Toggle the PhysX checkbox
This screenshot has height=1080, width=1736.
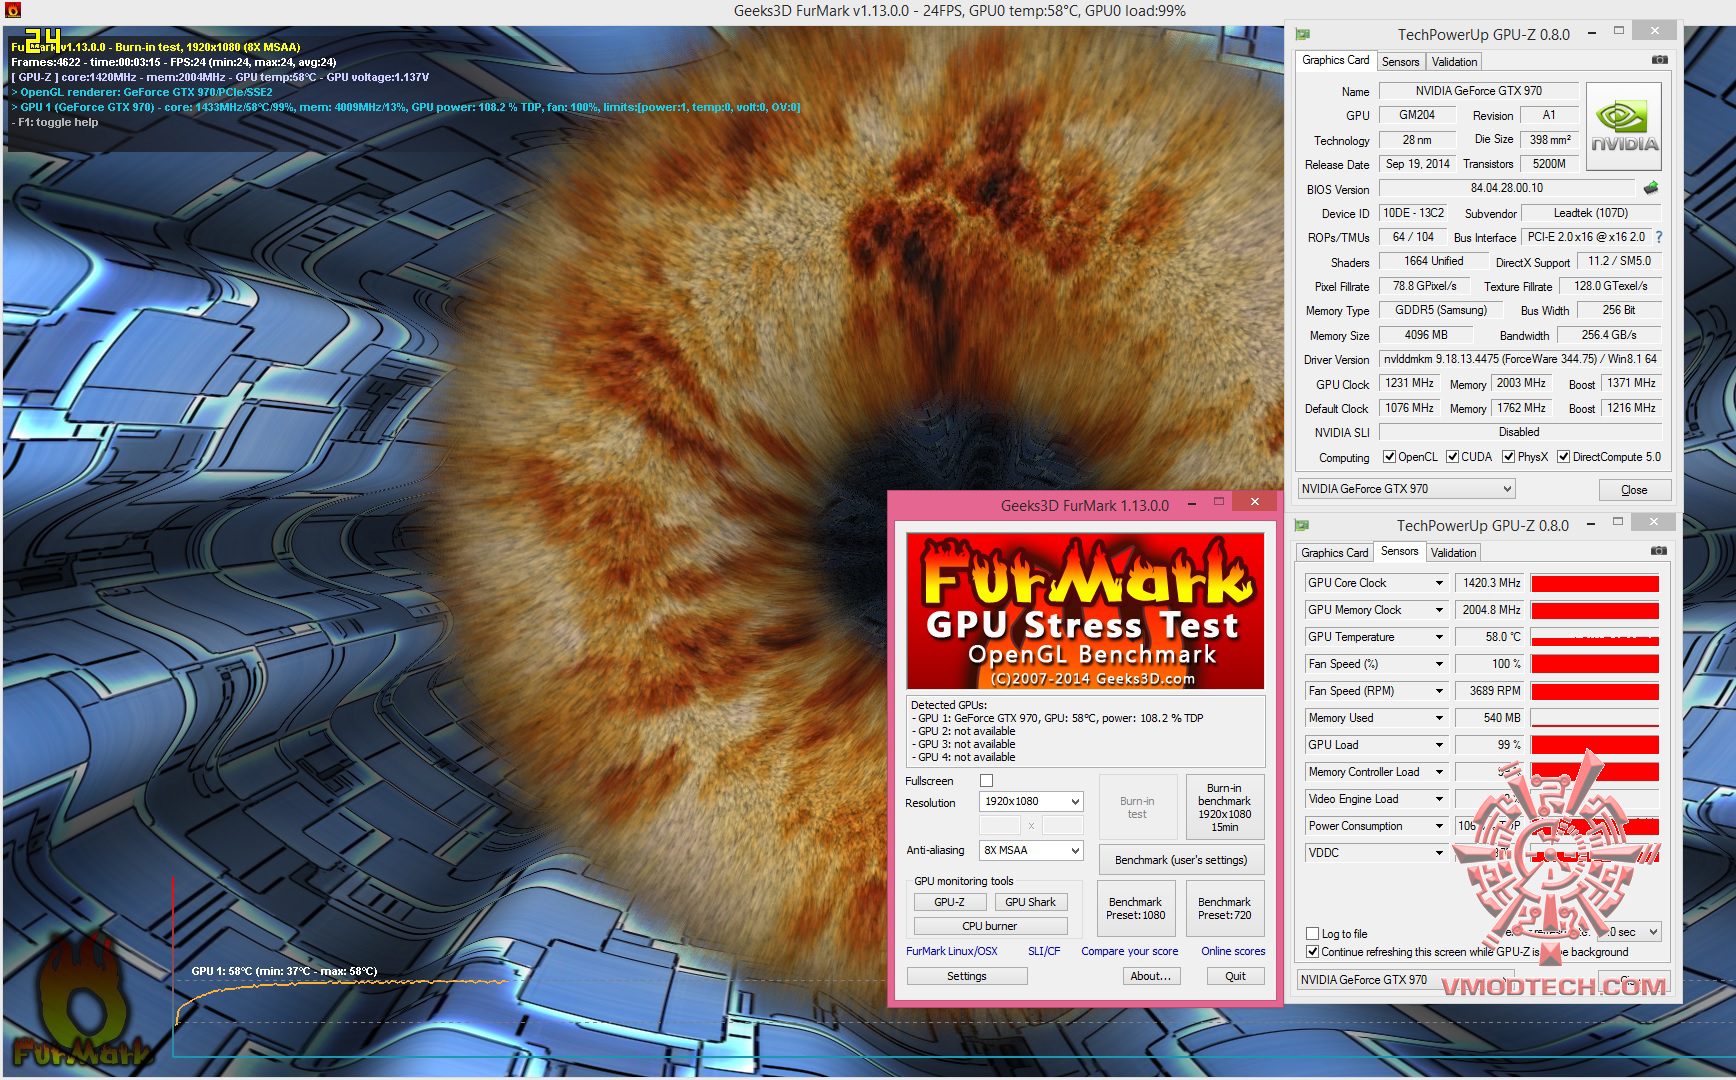[1508, 457]
